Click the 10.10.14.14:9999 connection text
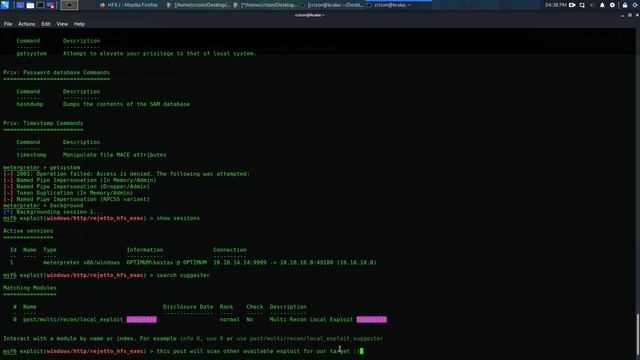 [240, 262]
